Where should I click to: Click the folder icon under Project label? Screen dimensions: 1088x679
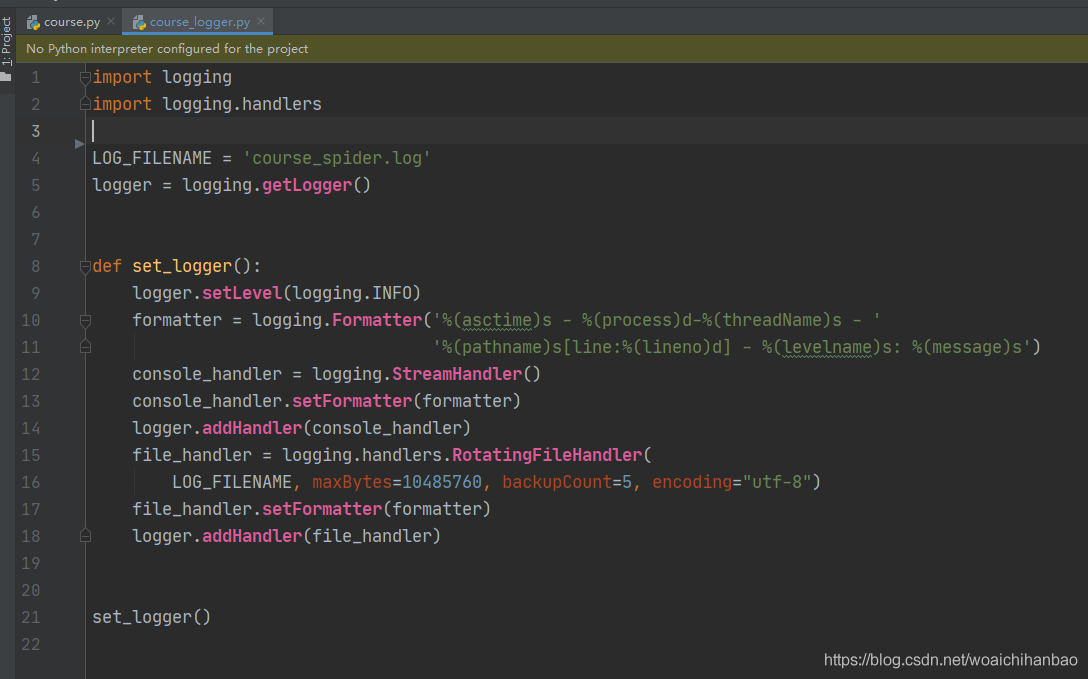pyautogui.click(x=6, y=75)
